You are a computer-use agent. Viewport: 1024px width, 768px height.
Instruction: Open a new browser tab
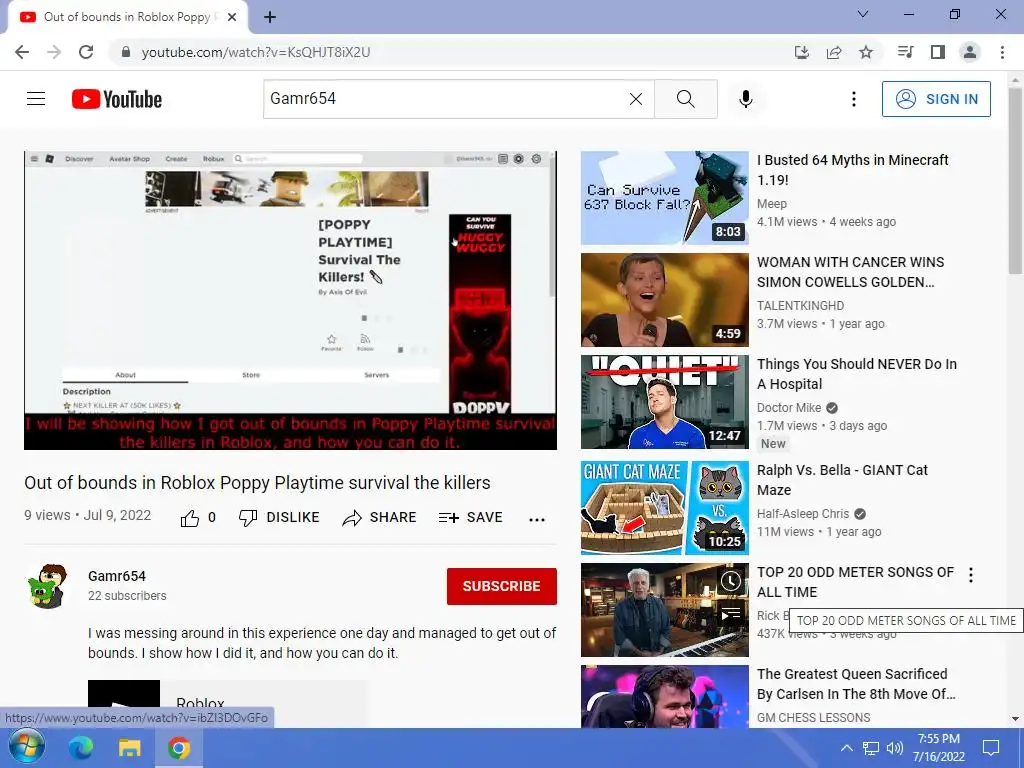[x=270, y=18]
